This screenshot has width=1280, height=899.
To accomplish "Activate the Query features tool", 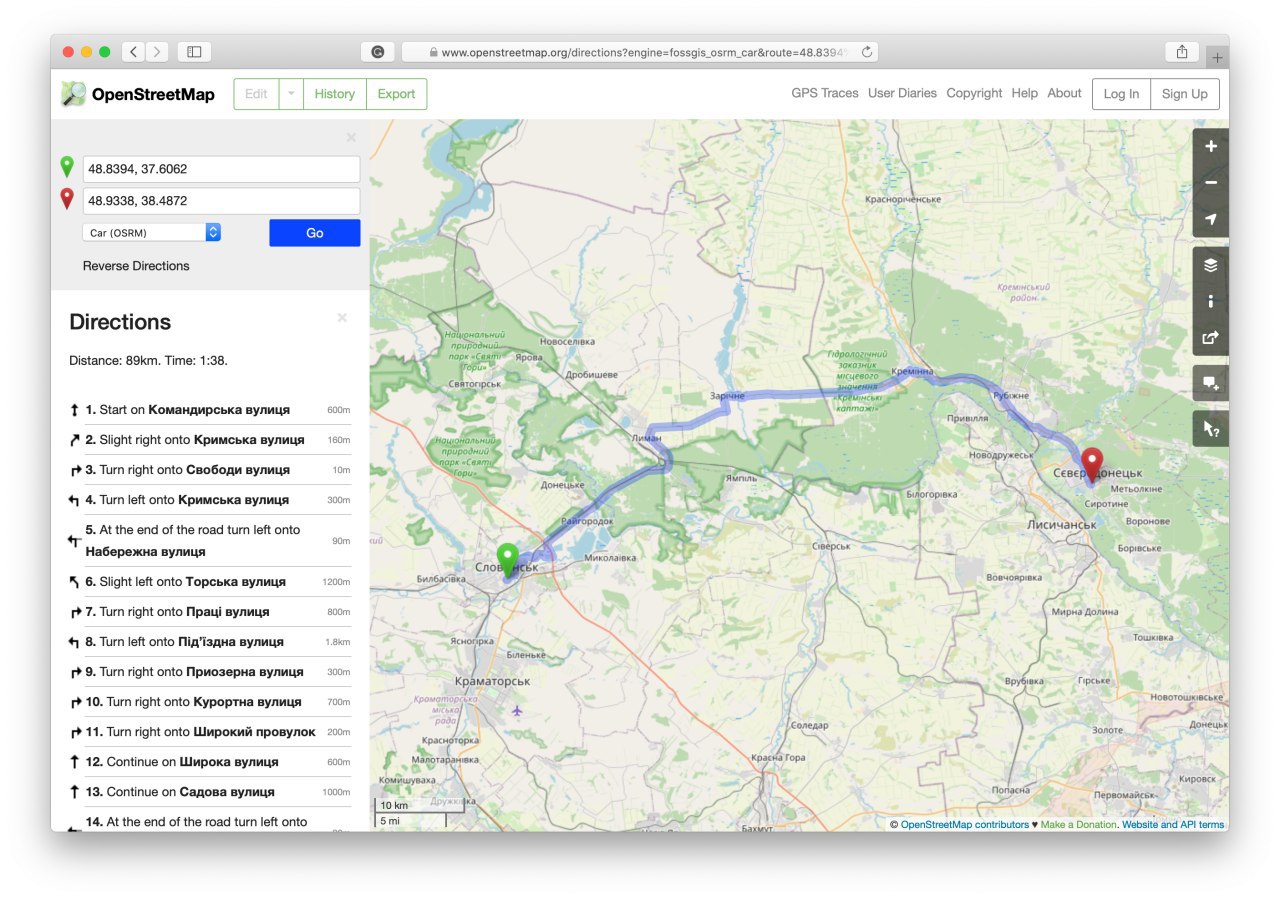I will (x=1211, y=429).
